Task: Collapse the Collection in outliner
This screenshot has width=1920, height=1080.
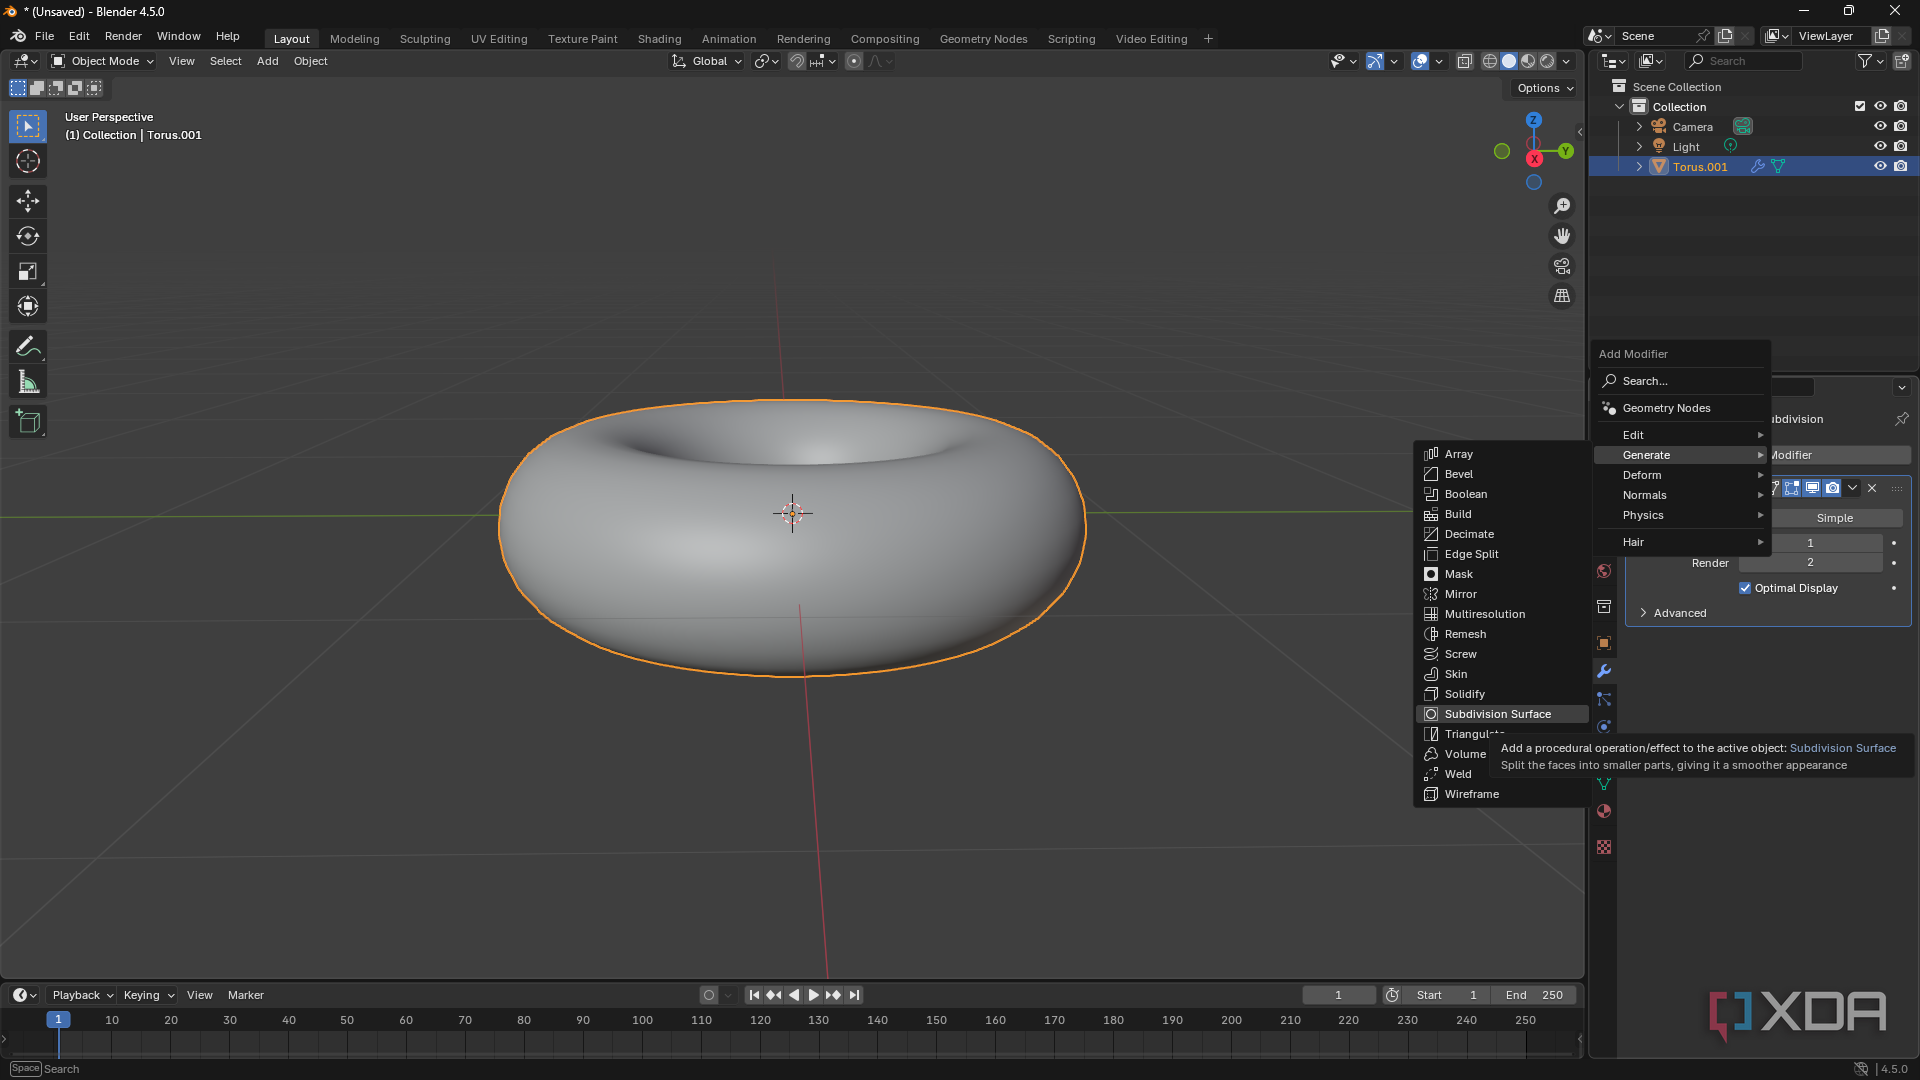Action: (1619, 107)
